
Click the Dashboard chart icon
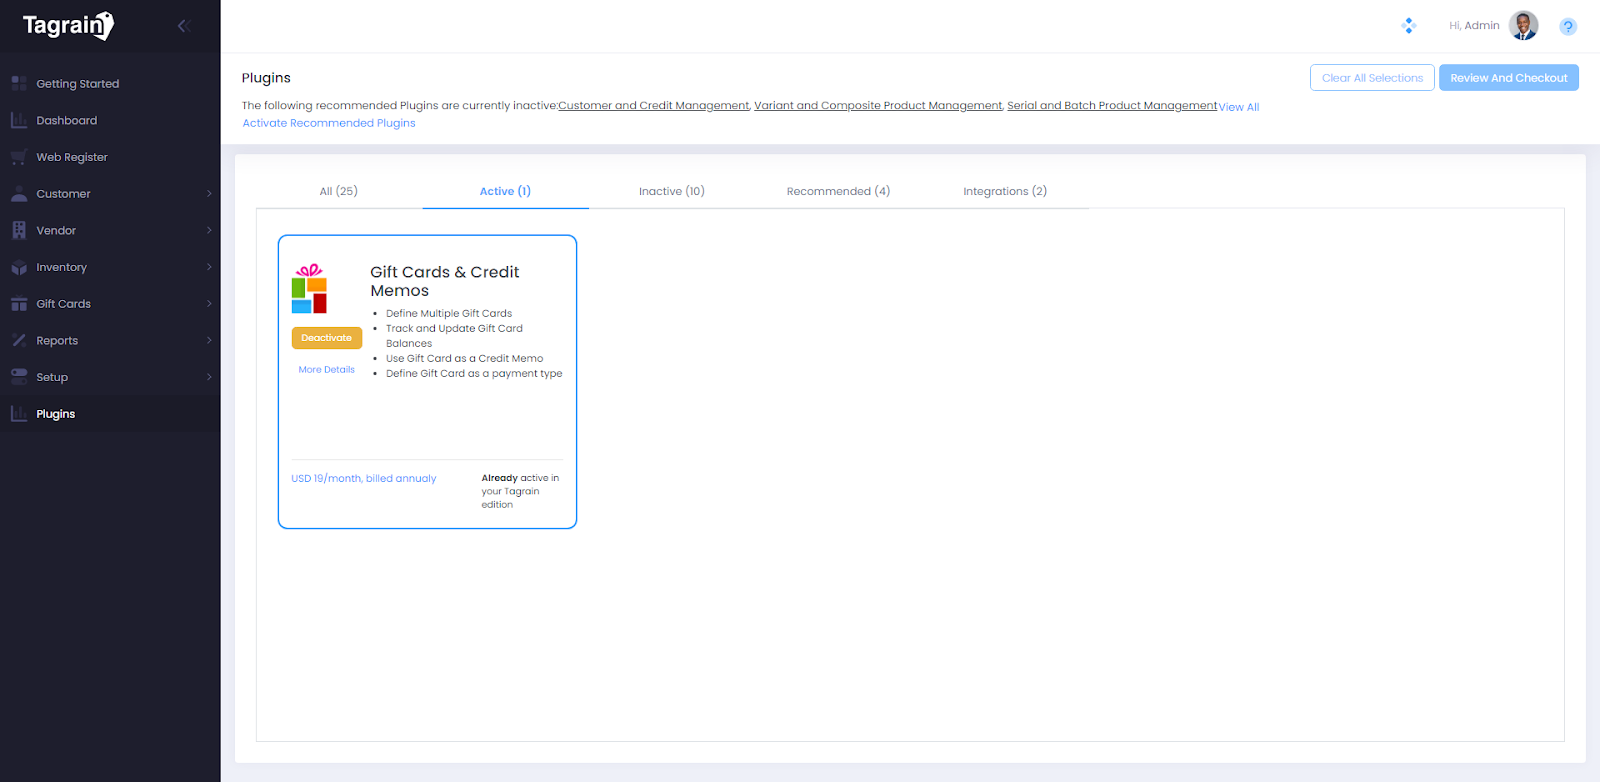[19, 120]
